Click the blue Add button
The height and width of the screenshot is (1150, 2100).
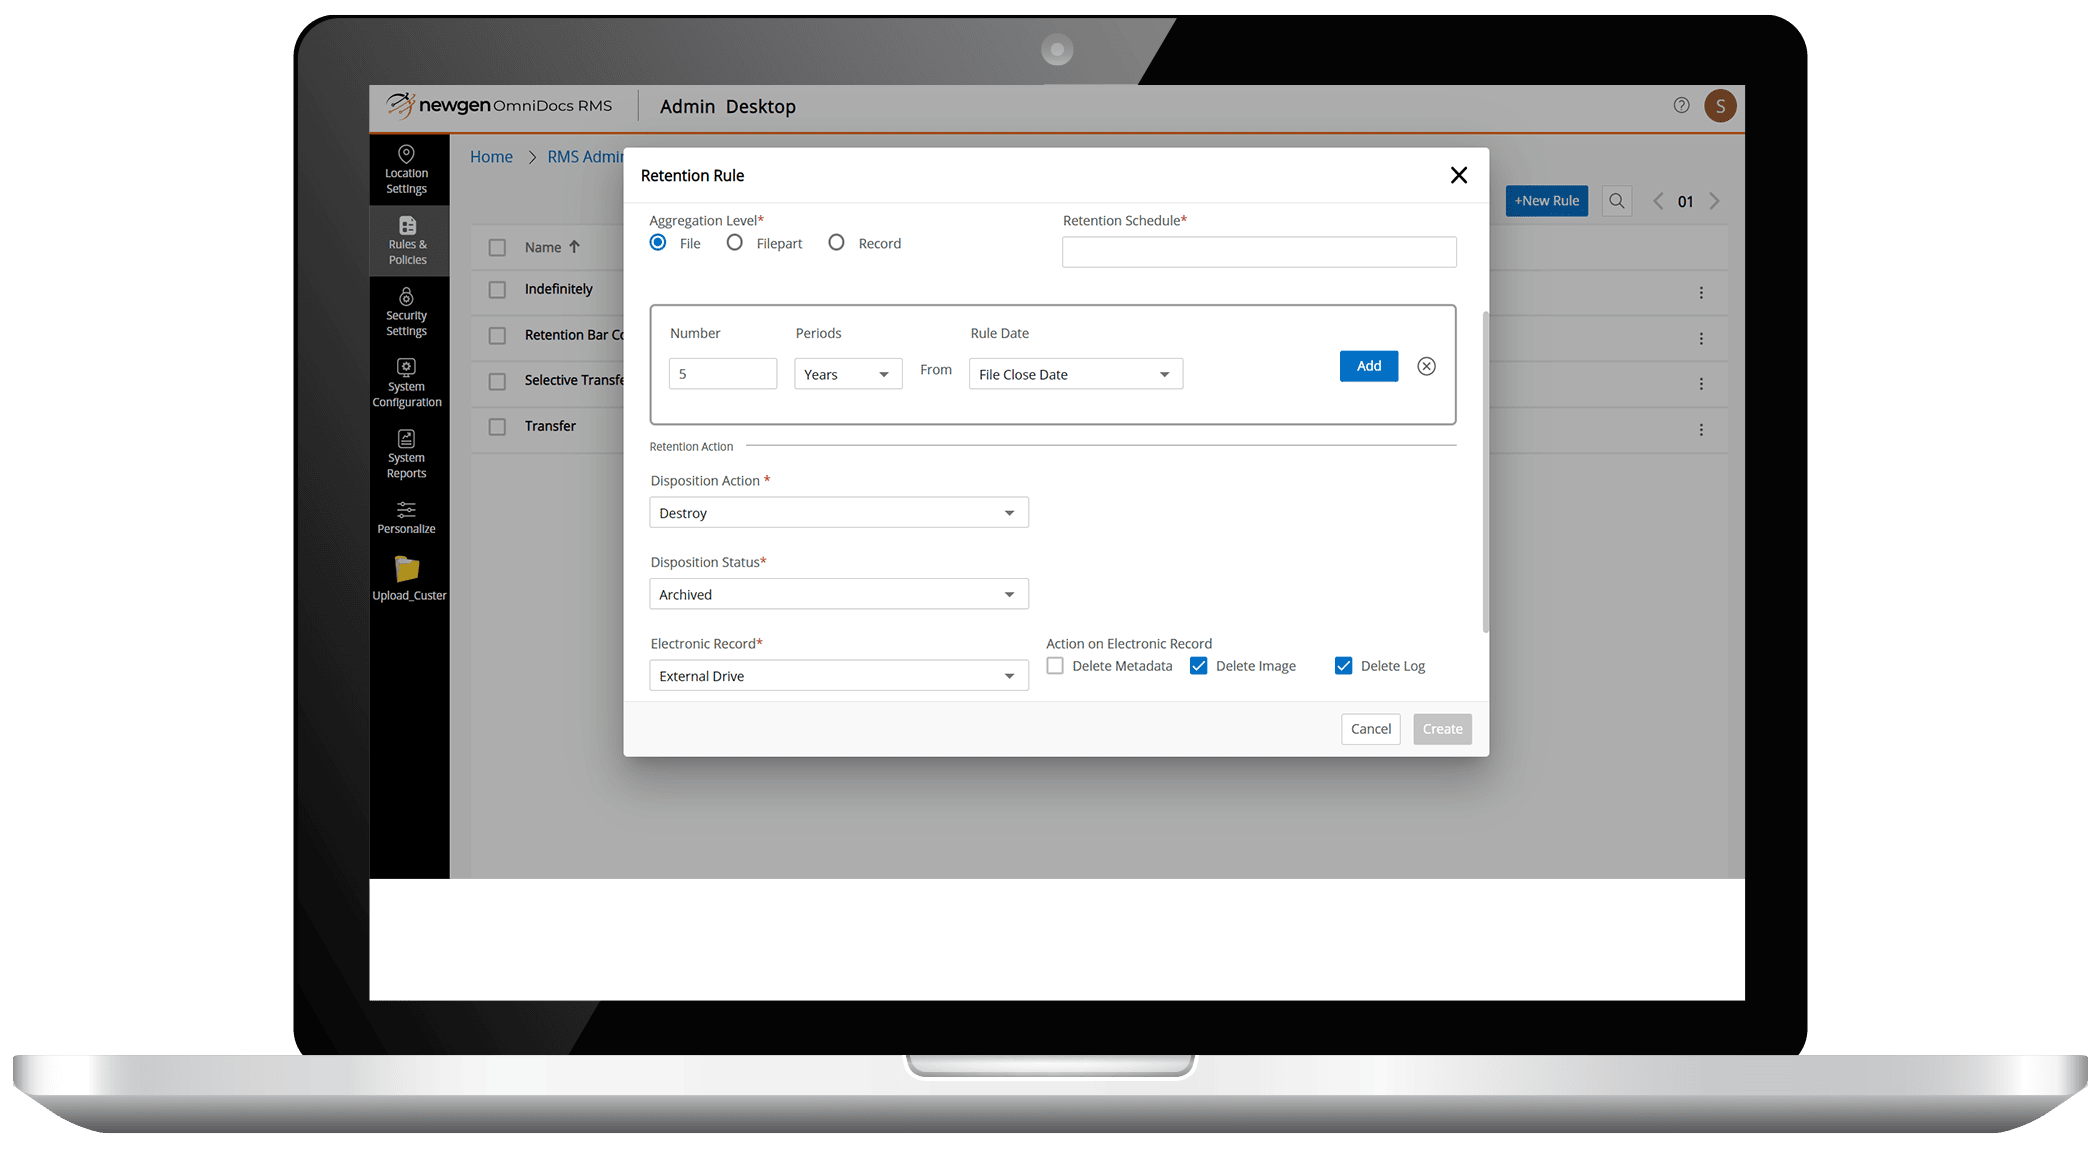tap(1368, 366)
